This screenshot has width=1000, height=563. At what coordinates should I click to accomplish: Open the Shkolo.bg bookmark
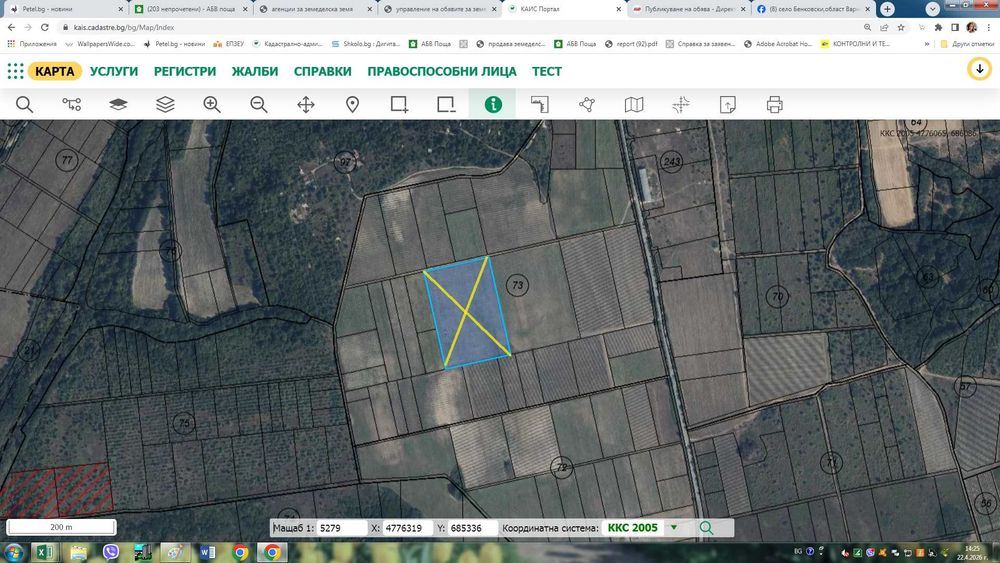(x=365, y=44)
